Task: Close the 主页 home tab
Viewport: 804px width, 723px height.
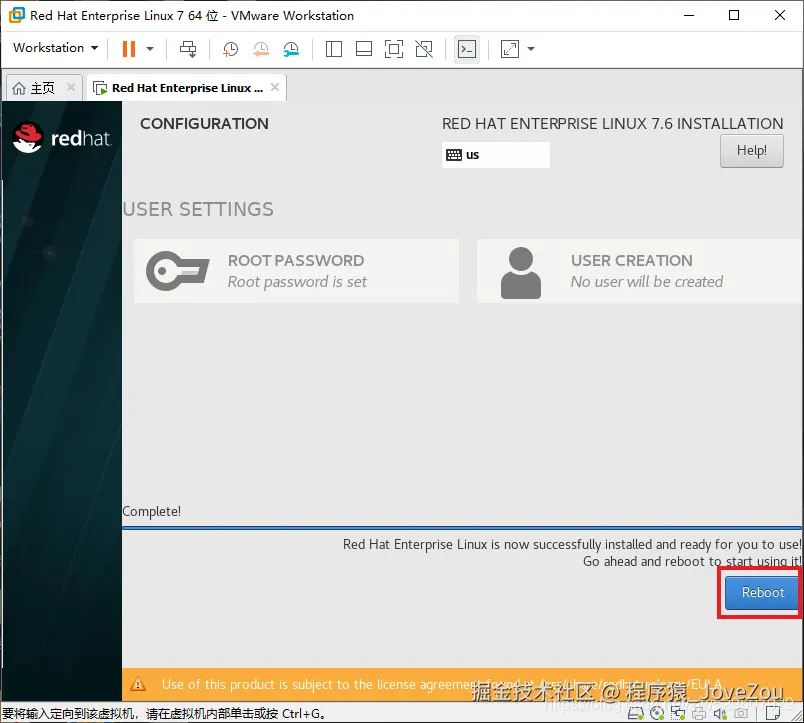Action: coord(71,87)
